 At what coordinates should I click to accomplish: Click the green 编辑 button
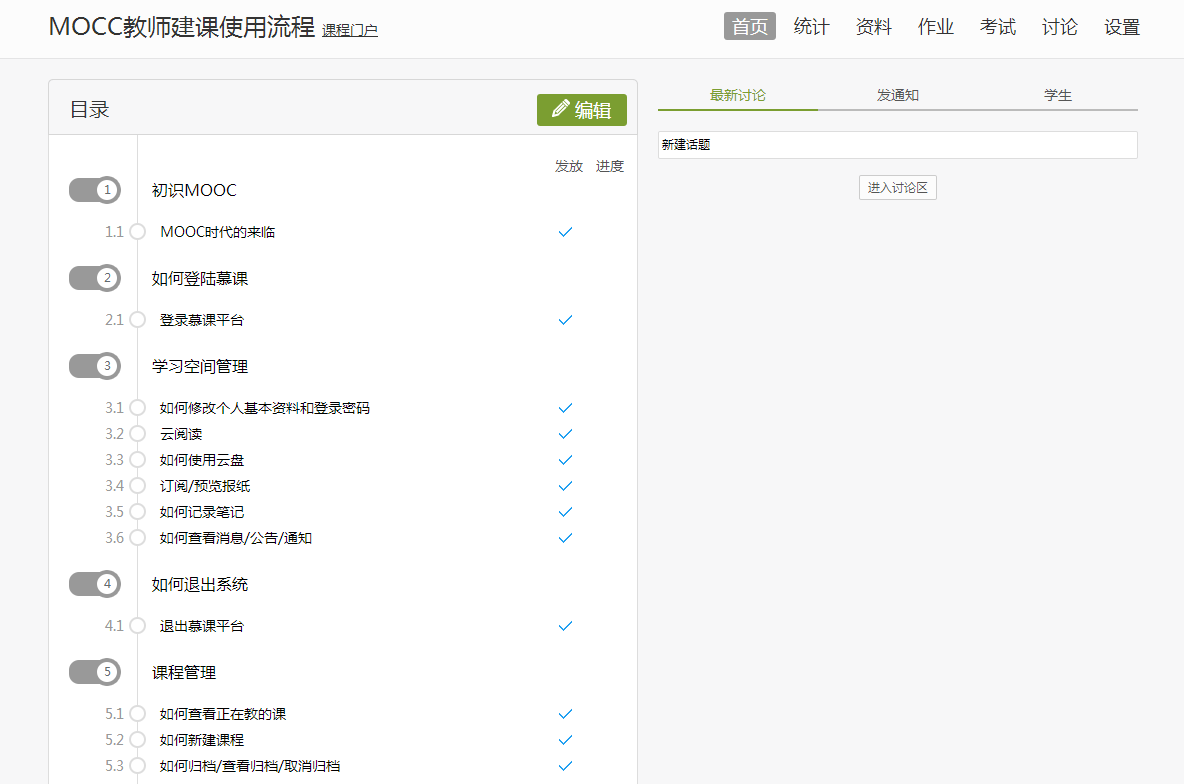point(581,110)
